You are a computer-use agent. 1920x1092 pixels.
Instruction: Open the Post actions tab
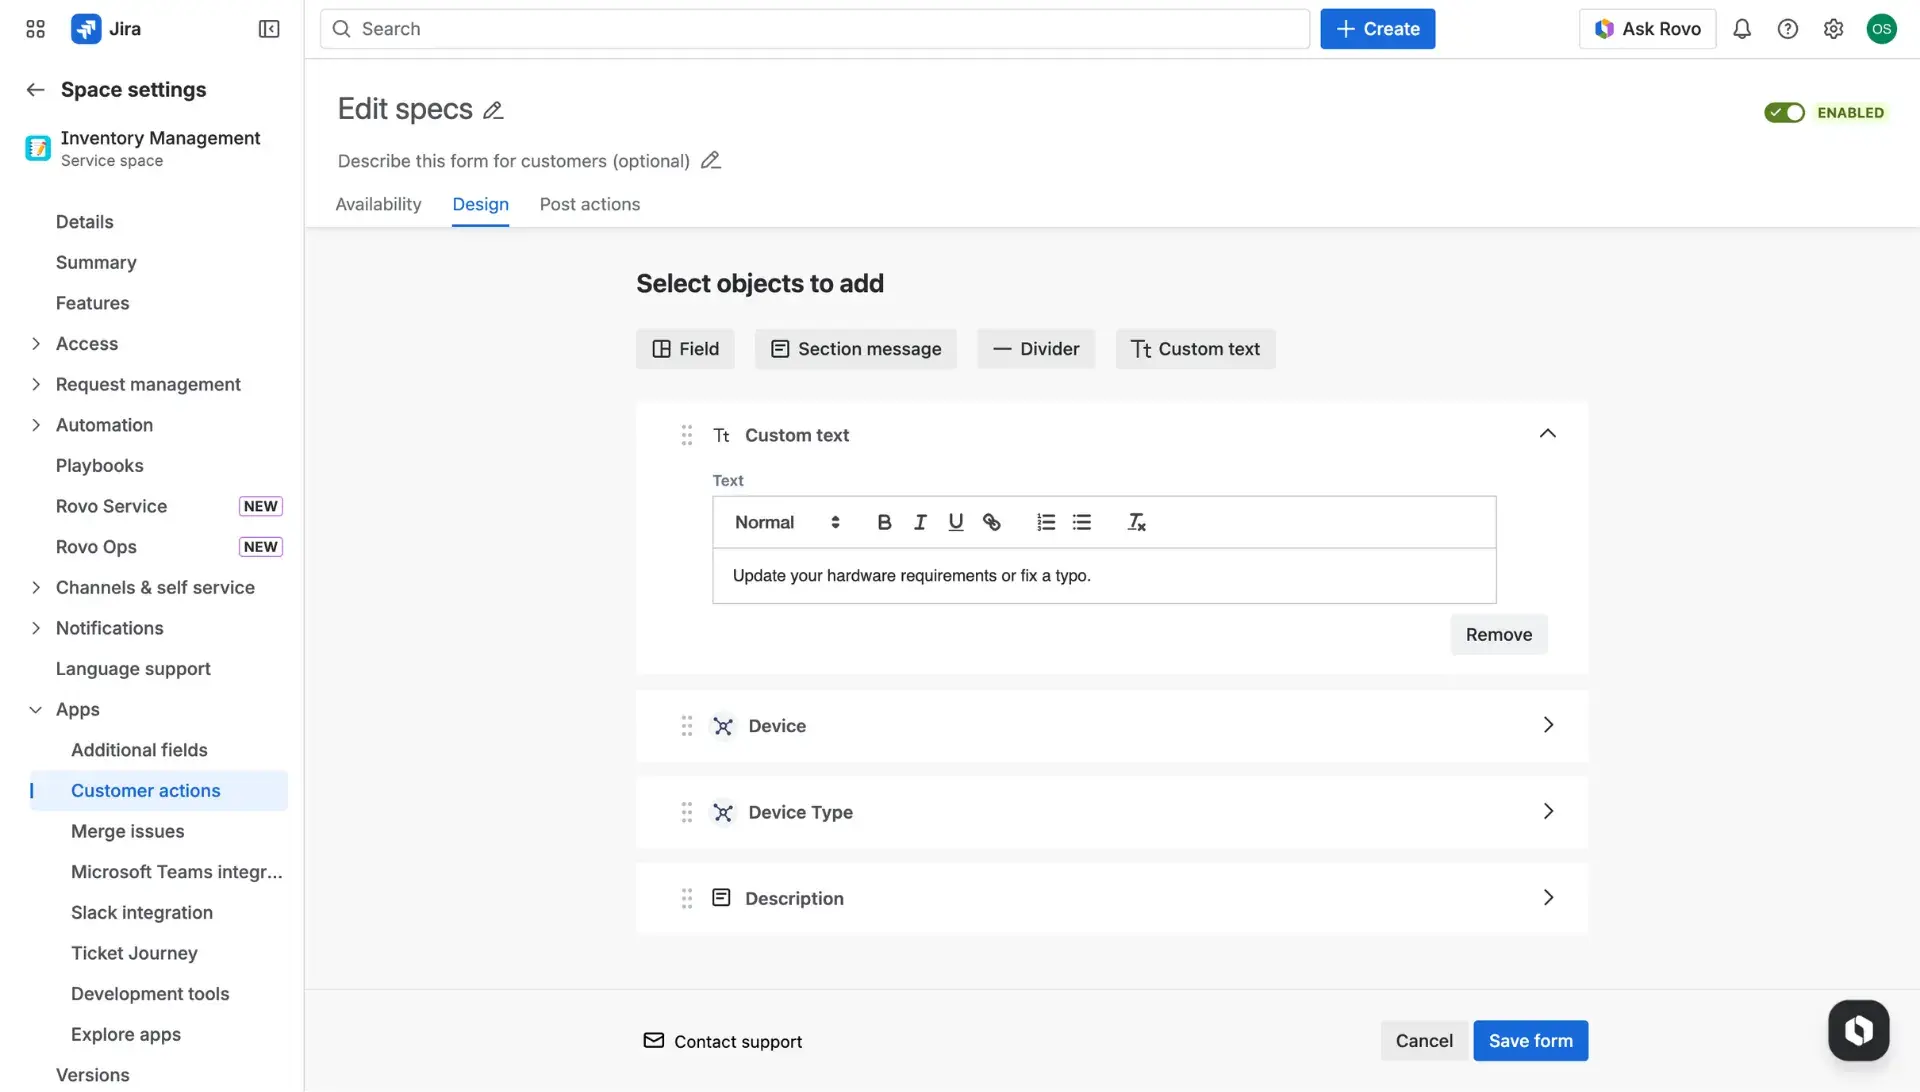pyautogui.click(x=590, y=204)
